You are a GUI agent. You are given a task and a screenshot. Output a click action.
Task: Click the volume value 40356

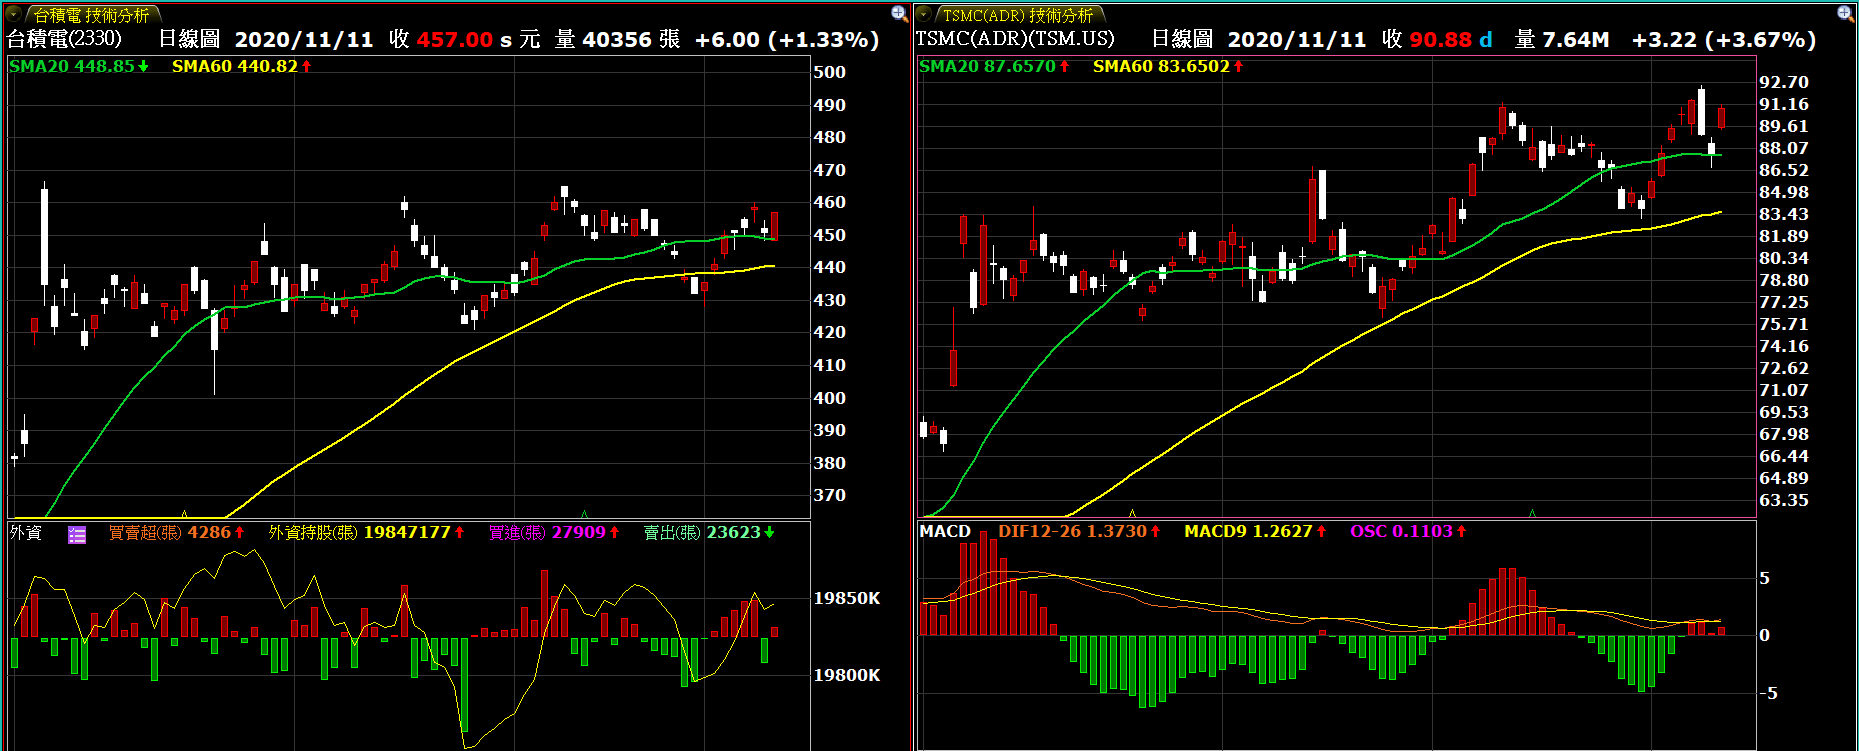pos(617,39)
